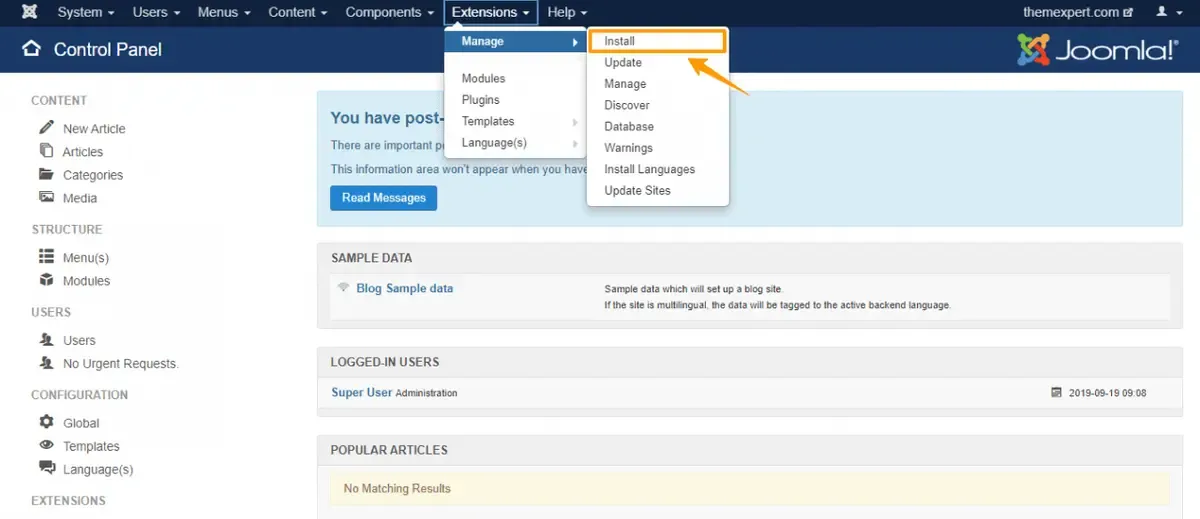Click the list icon beside Menu(s)
This screenshot has width=1200, height=519.
[46, 256]
